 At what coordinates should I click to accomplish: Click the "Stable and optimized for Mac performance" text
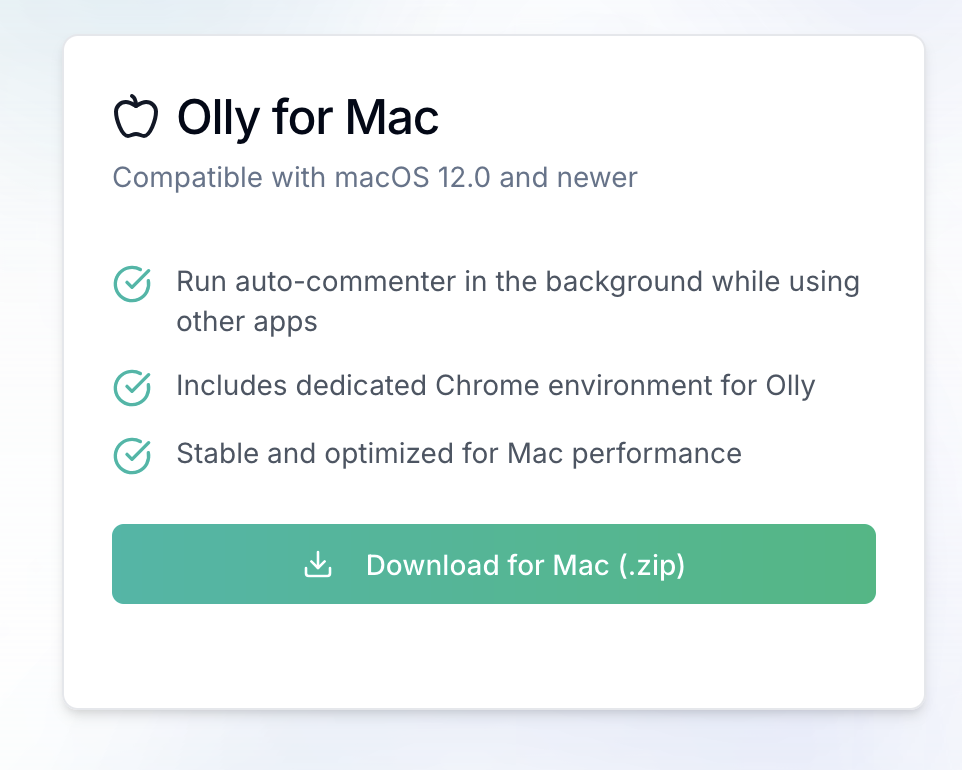tap(458, 454)
